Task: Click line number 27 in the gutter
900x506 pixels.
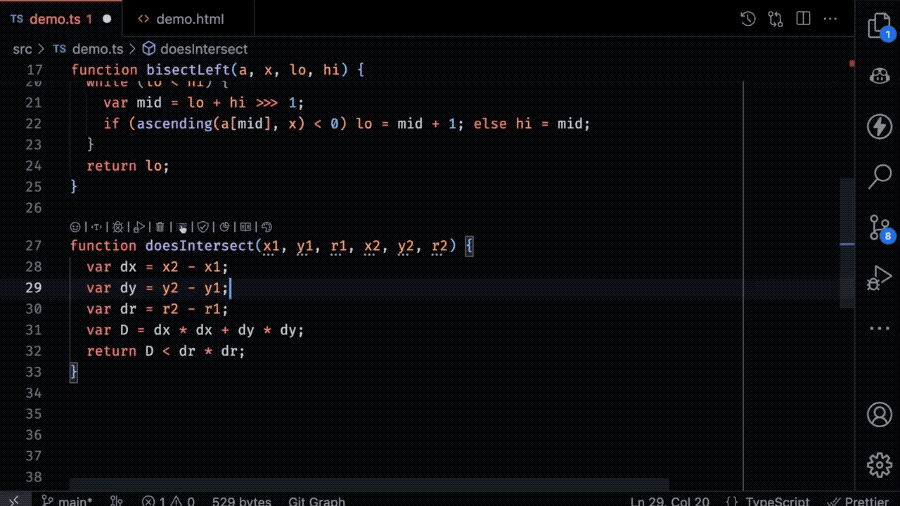Action: (34, 246)
